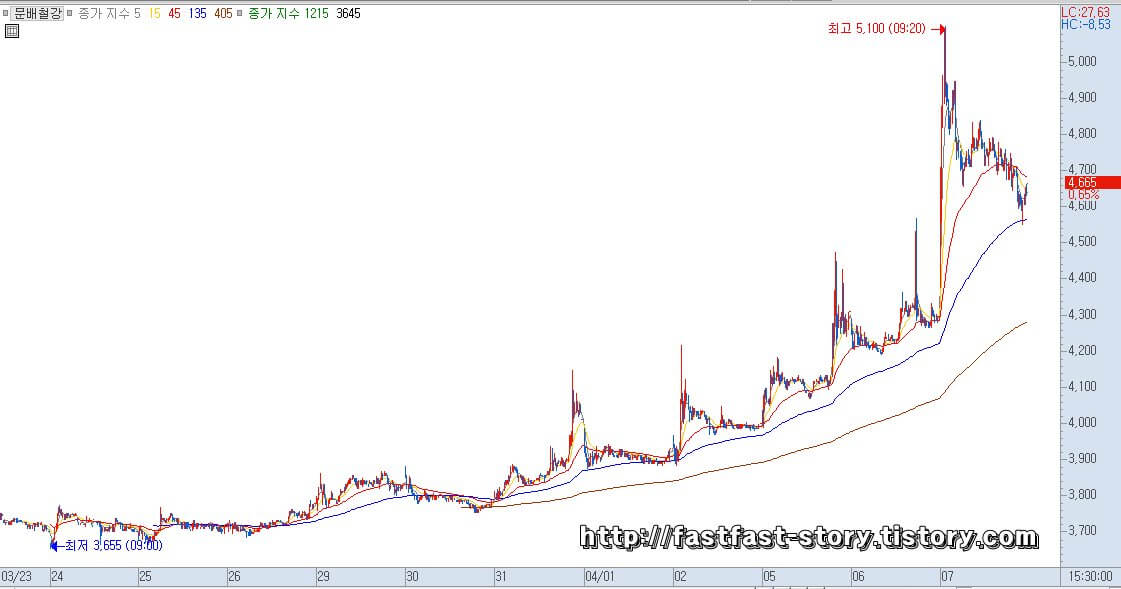Click the 3,800 price axis label

pos(1082,495)
